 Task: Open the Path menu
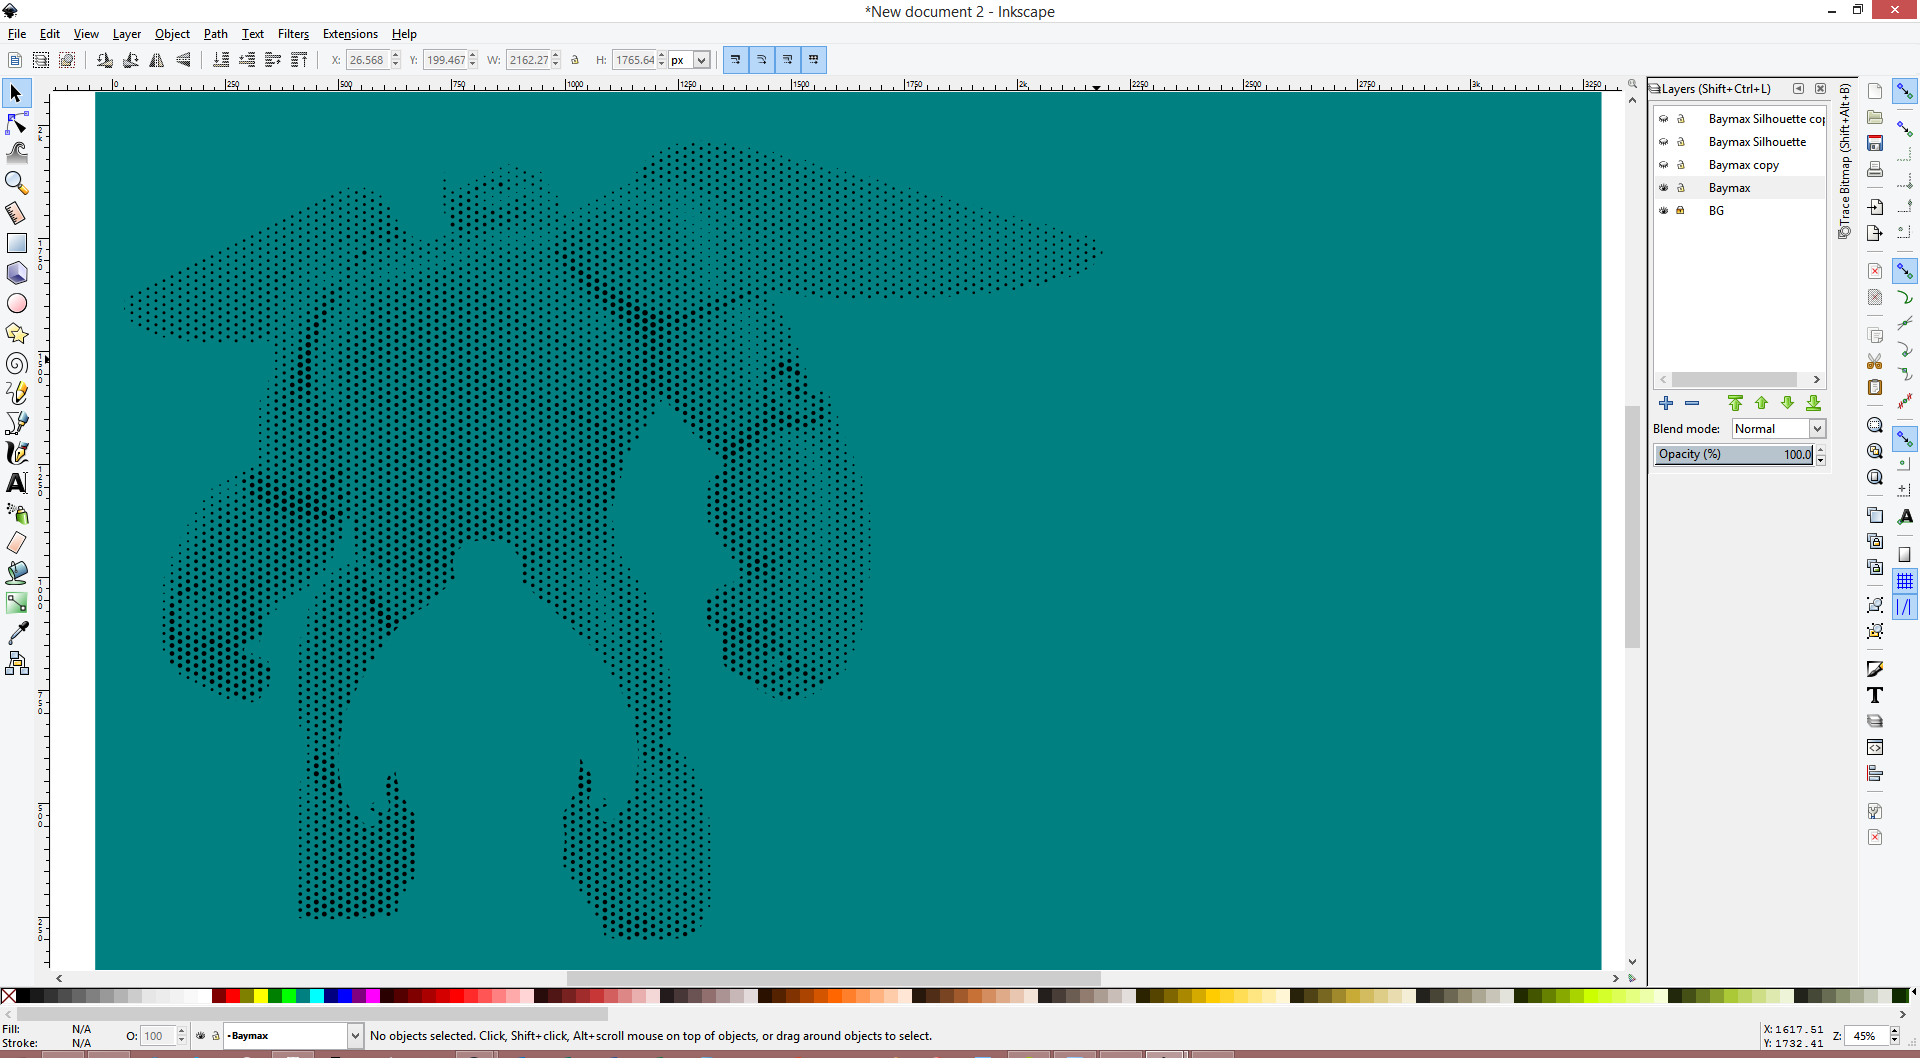[216, 34]
